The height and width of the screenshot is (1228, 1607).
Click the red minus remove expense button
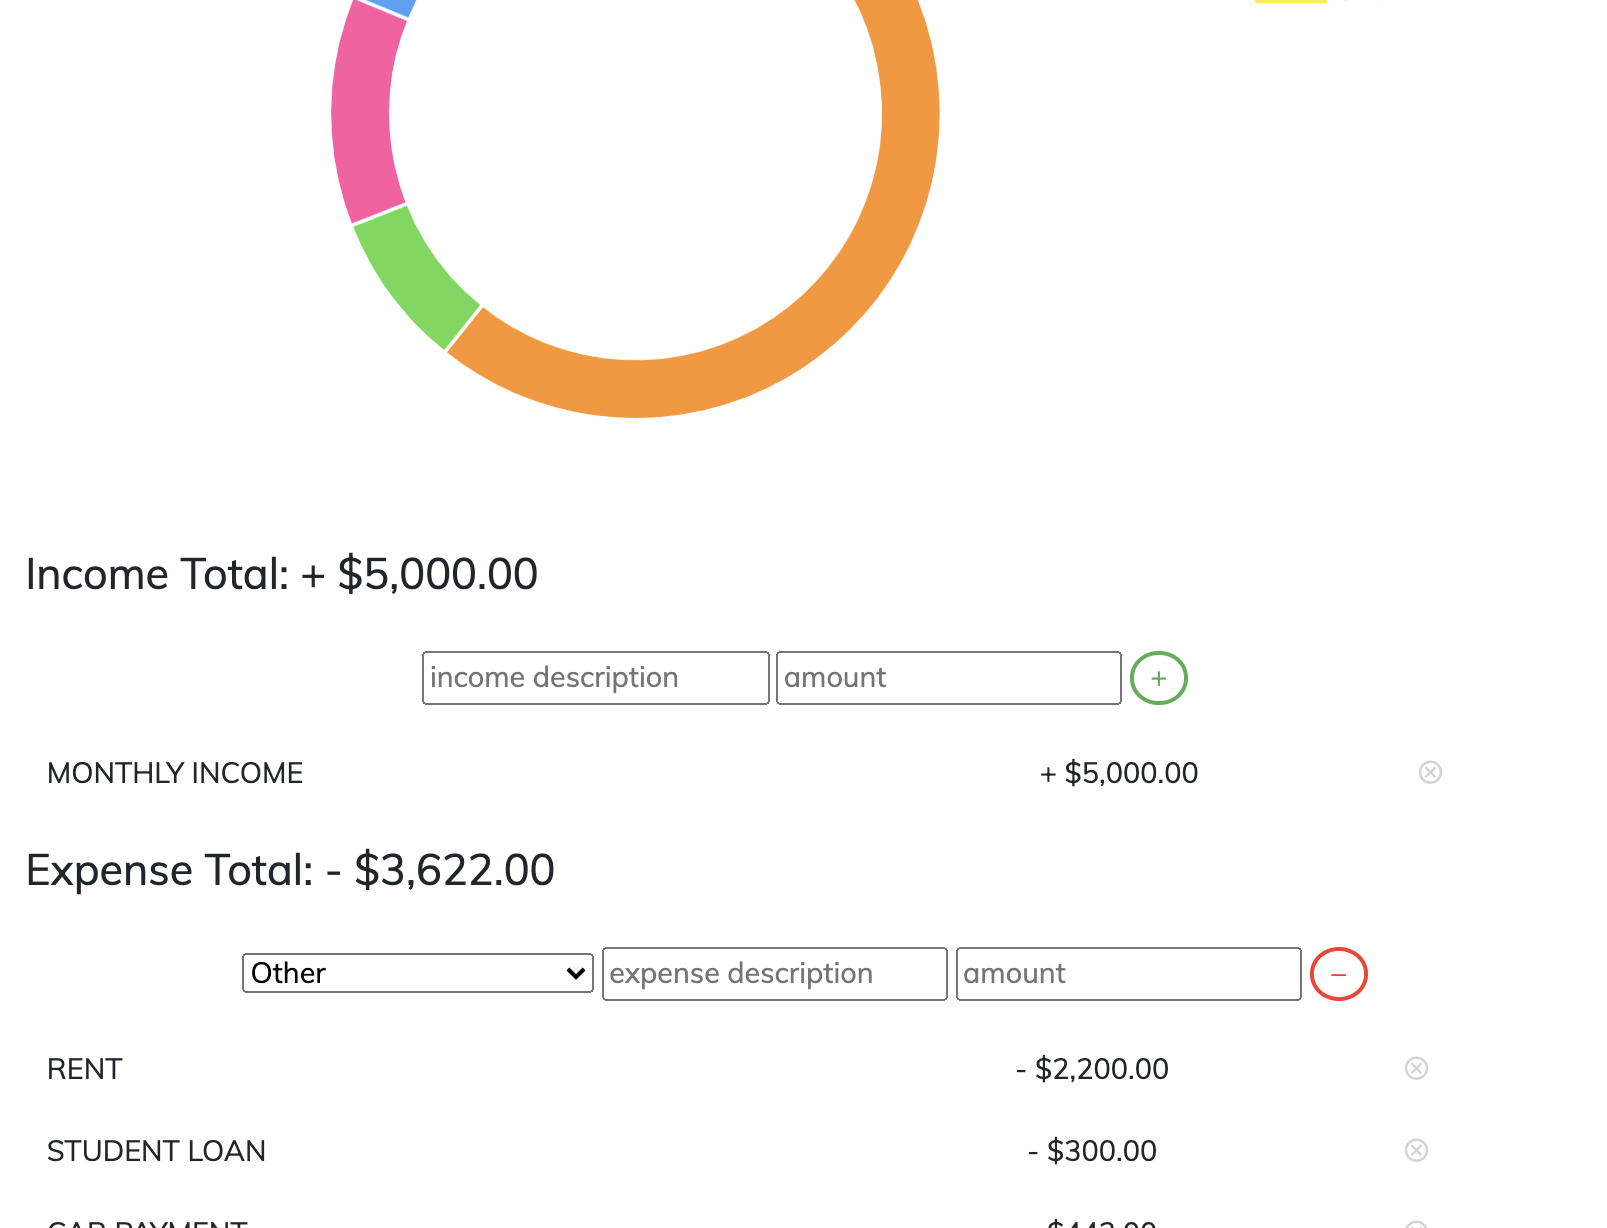tap(1338, 973)
